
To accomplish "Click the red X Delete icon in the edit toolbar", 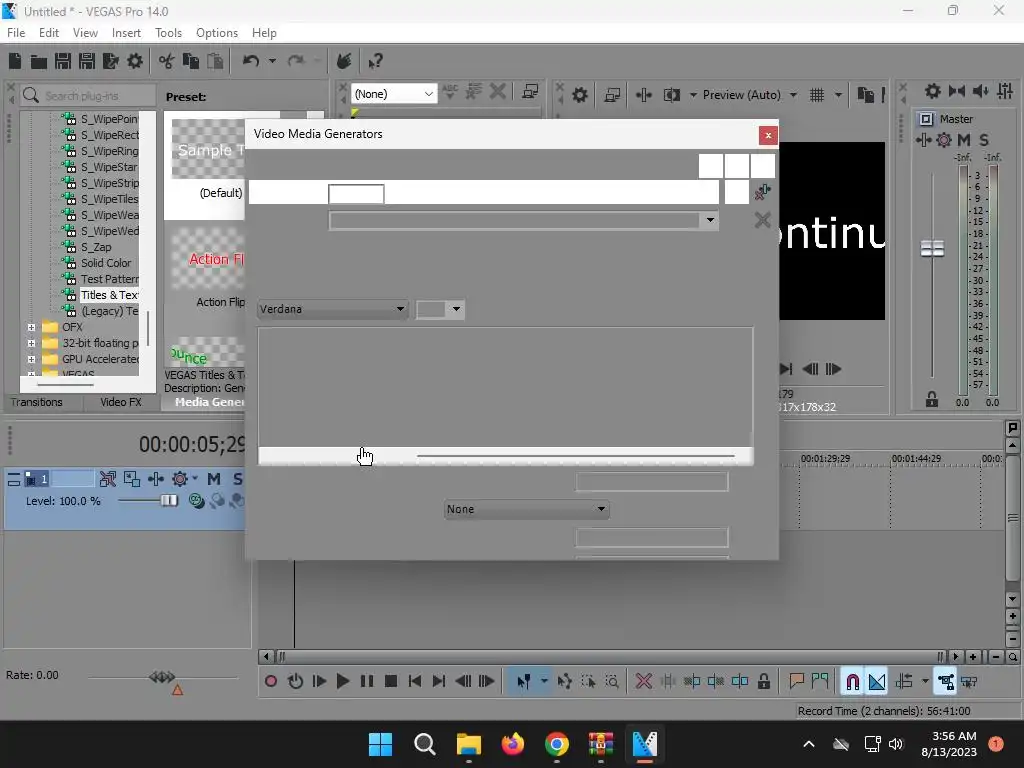I will click(643, 682).
